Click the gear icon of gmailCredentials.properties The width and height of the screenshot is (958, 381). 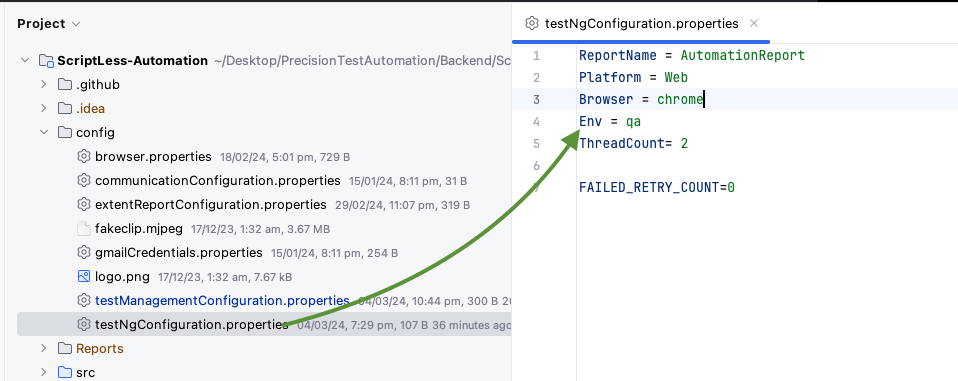[x=84, y=253]
